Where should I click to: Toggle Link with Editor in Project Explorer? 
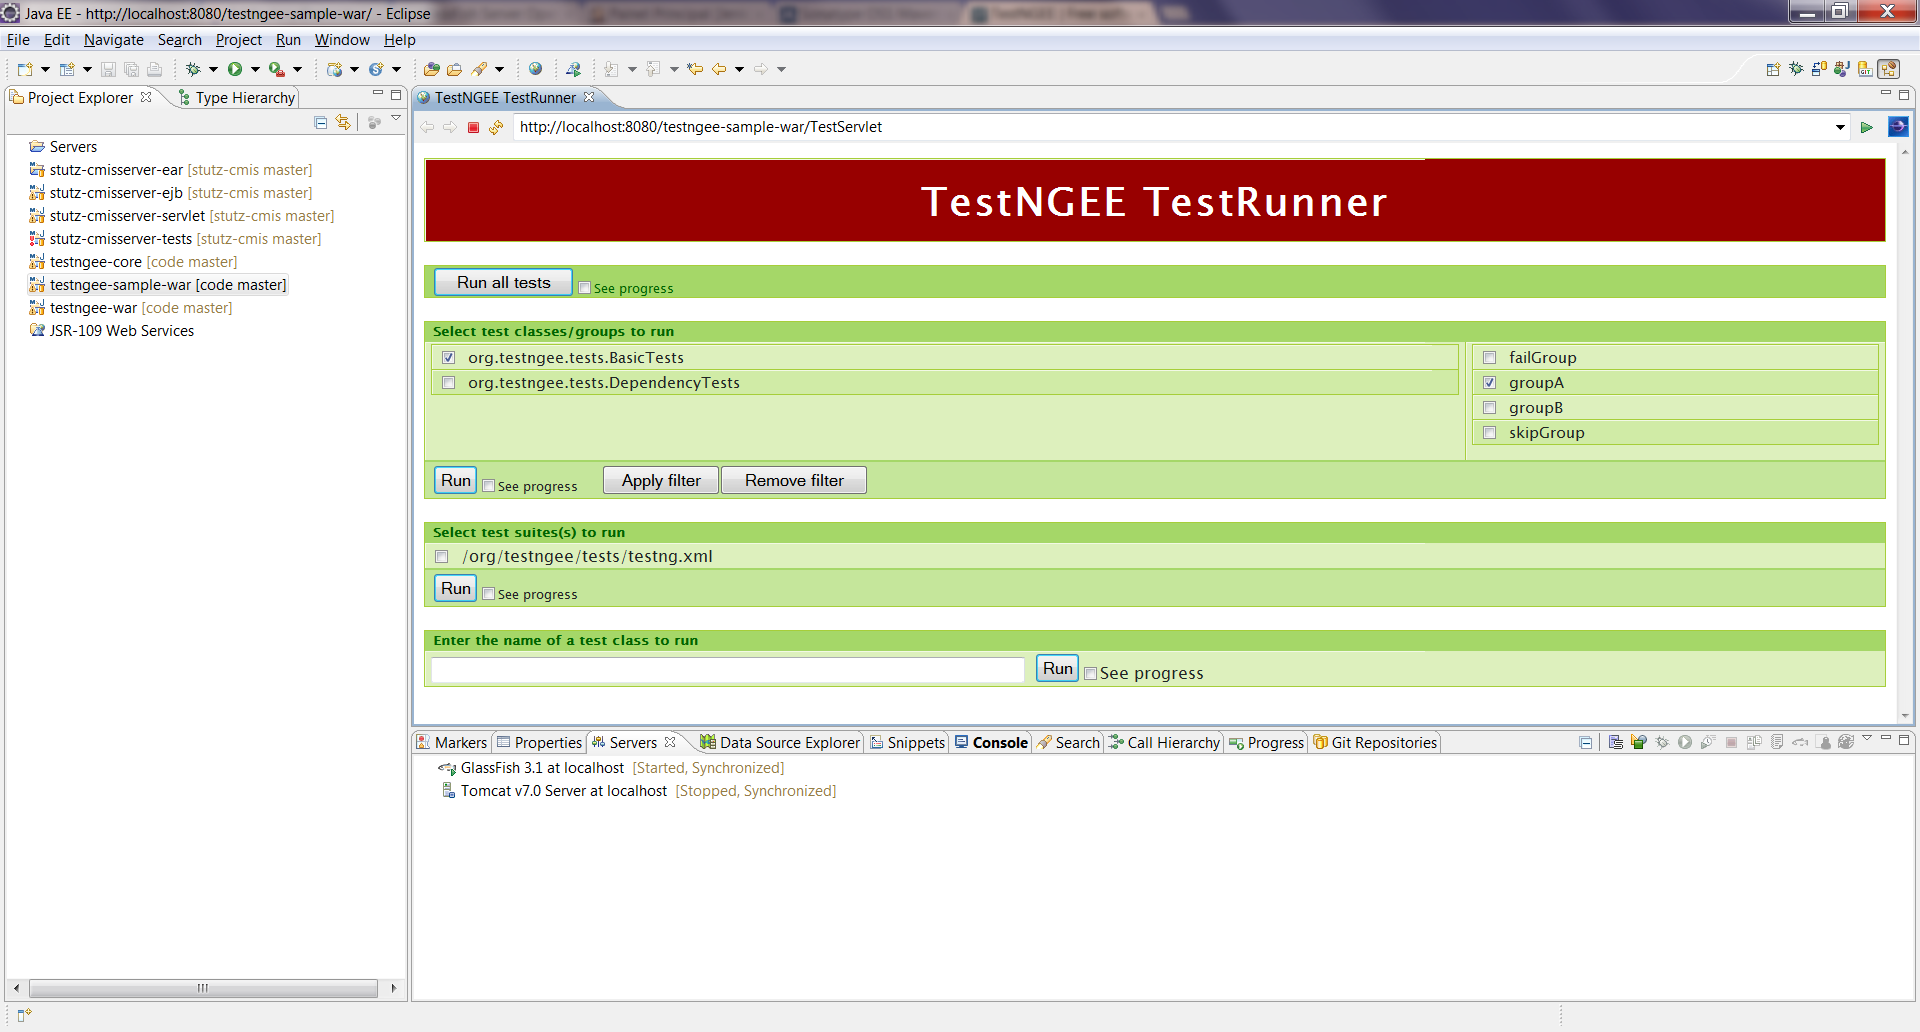pos(343,122)
